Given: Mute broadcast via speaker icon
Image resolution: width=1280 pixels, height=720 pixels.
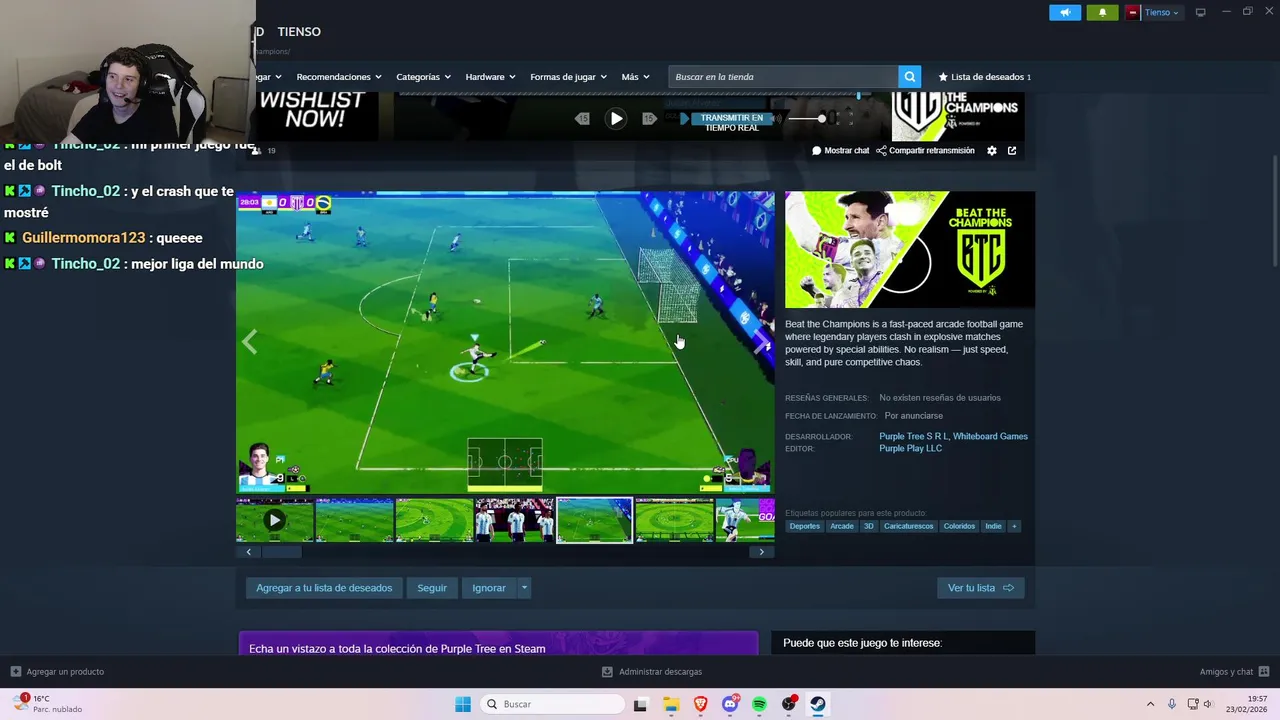Looking at the screenshot, I should [777, 119].
